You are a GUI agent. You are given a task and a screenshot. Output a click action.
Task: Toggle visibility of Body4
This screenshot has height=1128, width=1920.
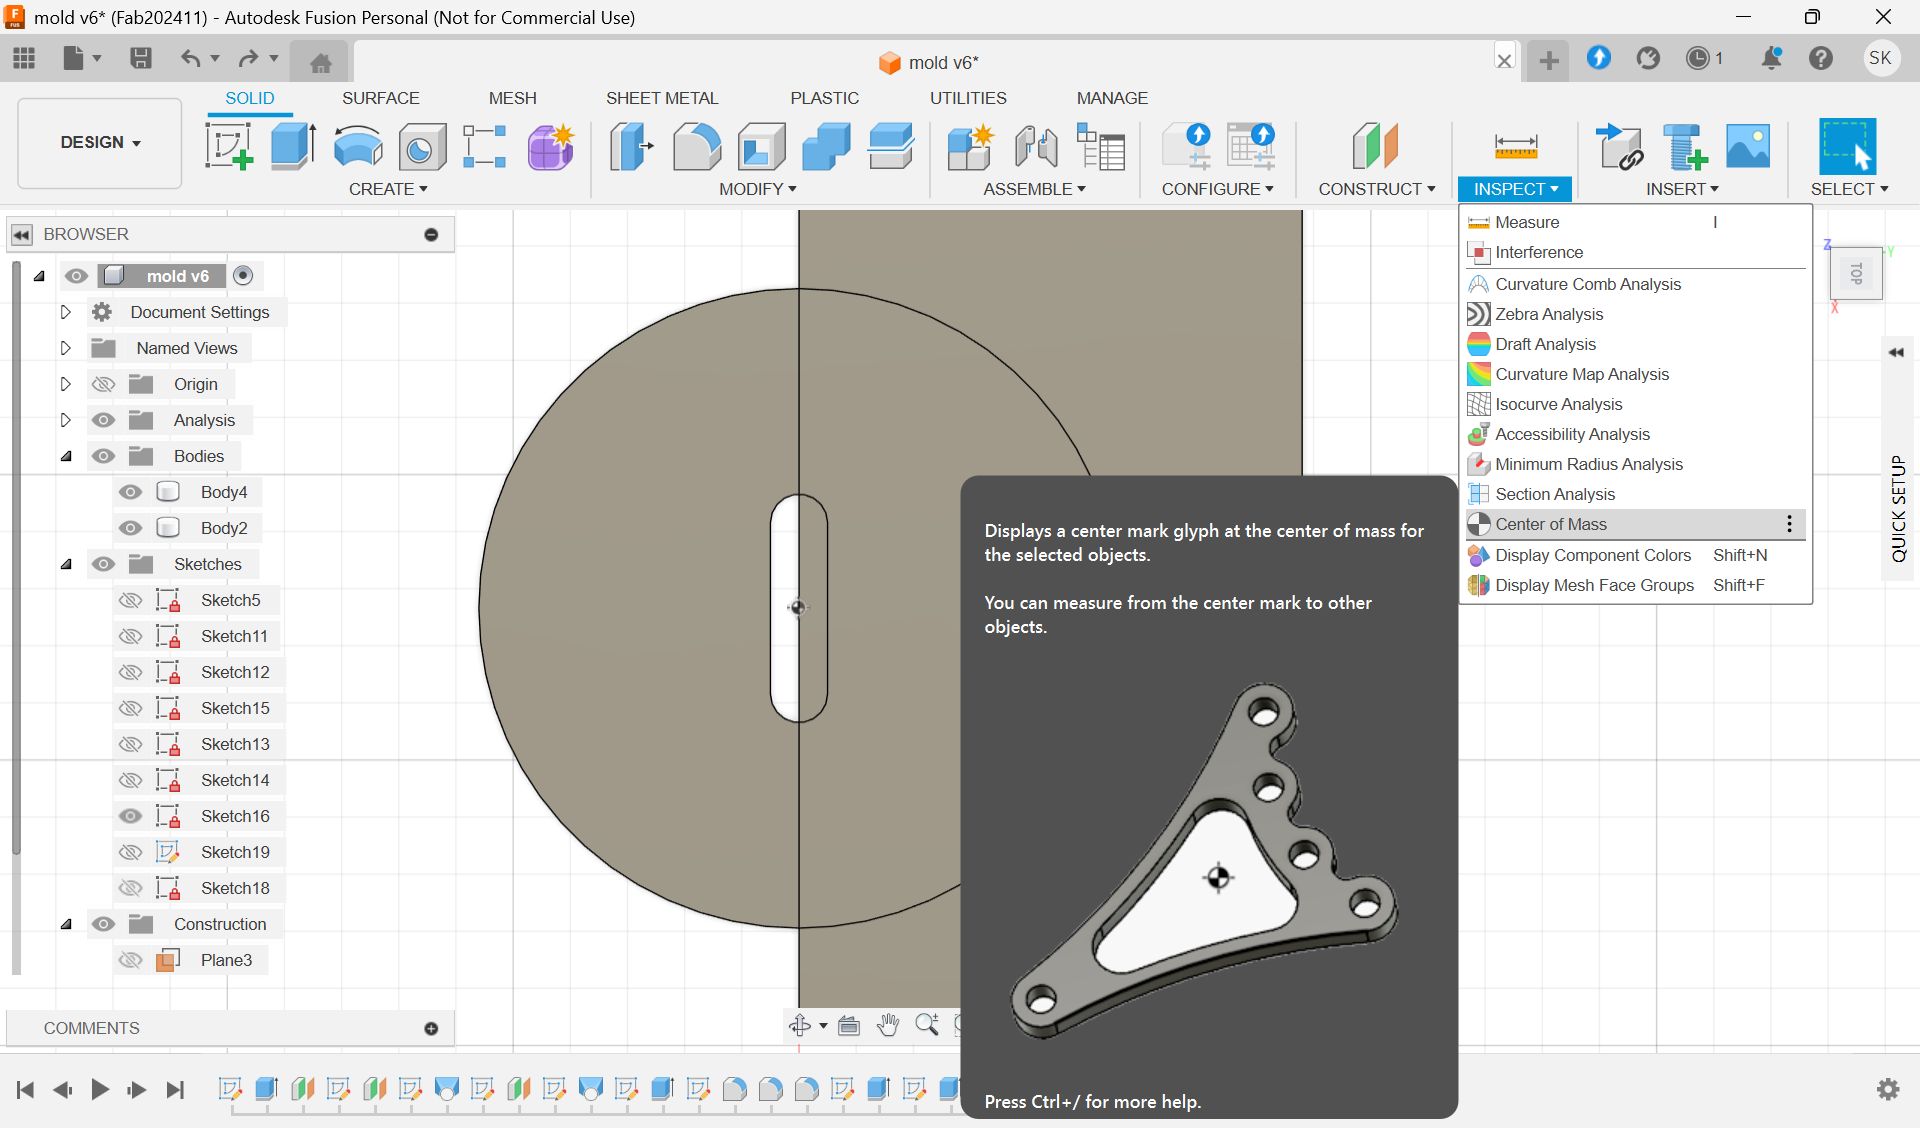tap(130, 492)
